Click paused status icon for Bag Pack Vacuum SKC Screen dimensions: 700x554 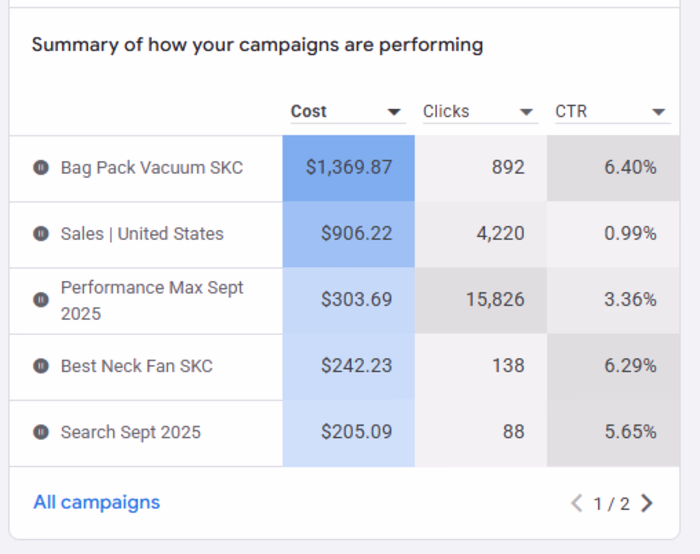pyautogui.click(x=41, y=168)
